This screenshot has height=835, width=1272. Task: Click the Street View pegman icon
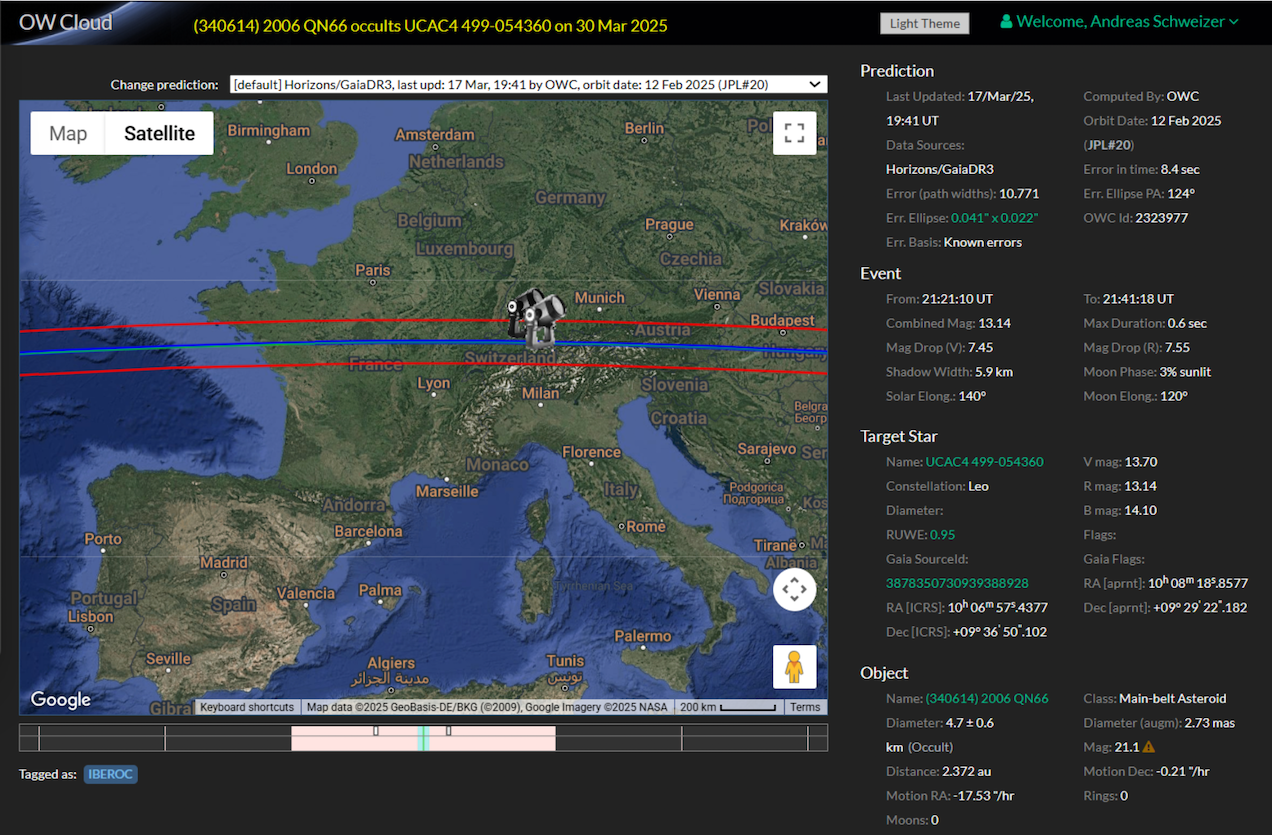point(795,667)
